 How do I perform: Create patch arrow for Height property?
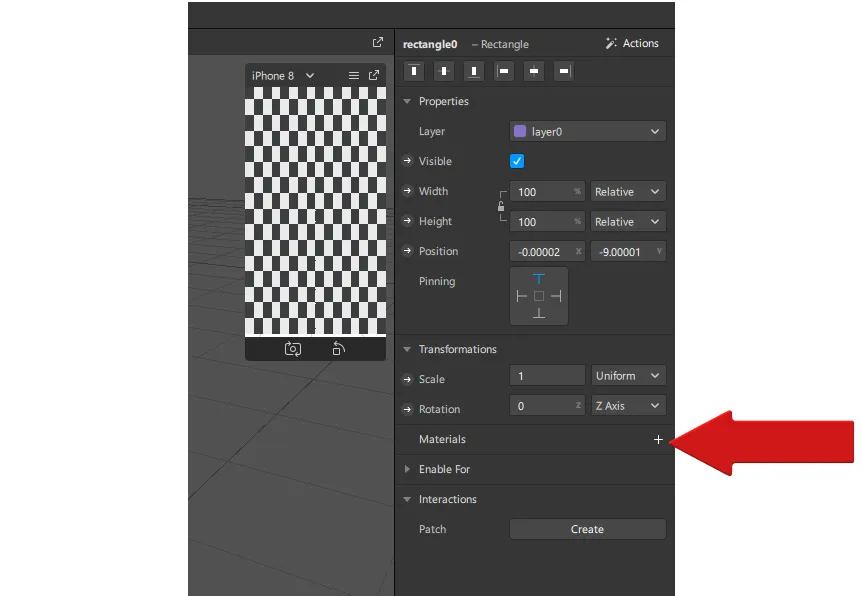[x=407, y=221]
